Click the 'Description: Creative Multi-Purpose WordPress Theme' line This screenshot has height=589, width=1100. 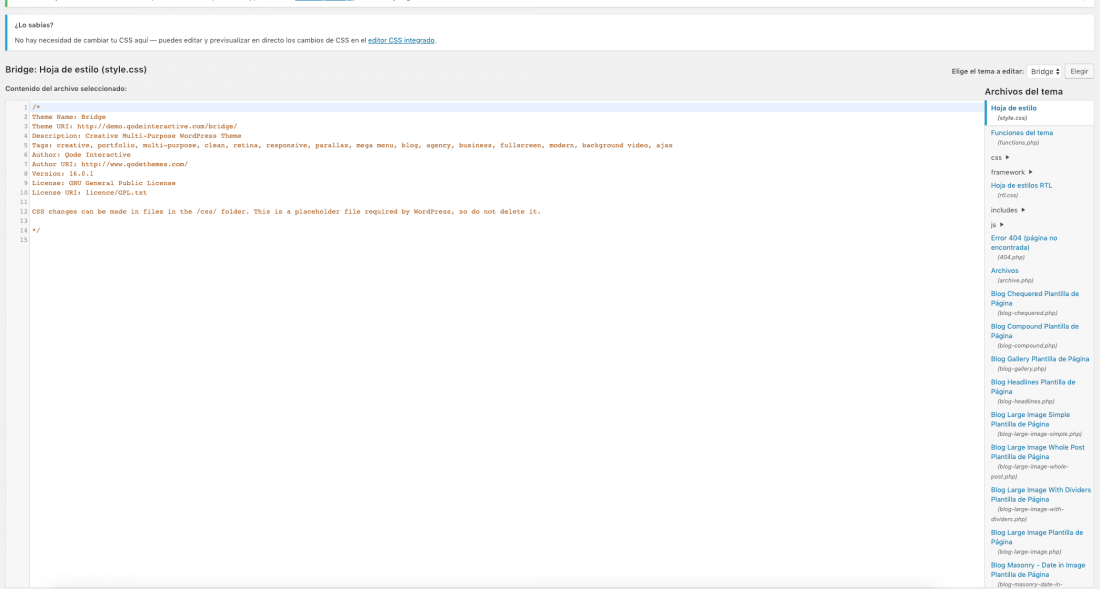coord(136,136)
